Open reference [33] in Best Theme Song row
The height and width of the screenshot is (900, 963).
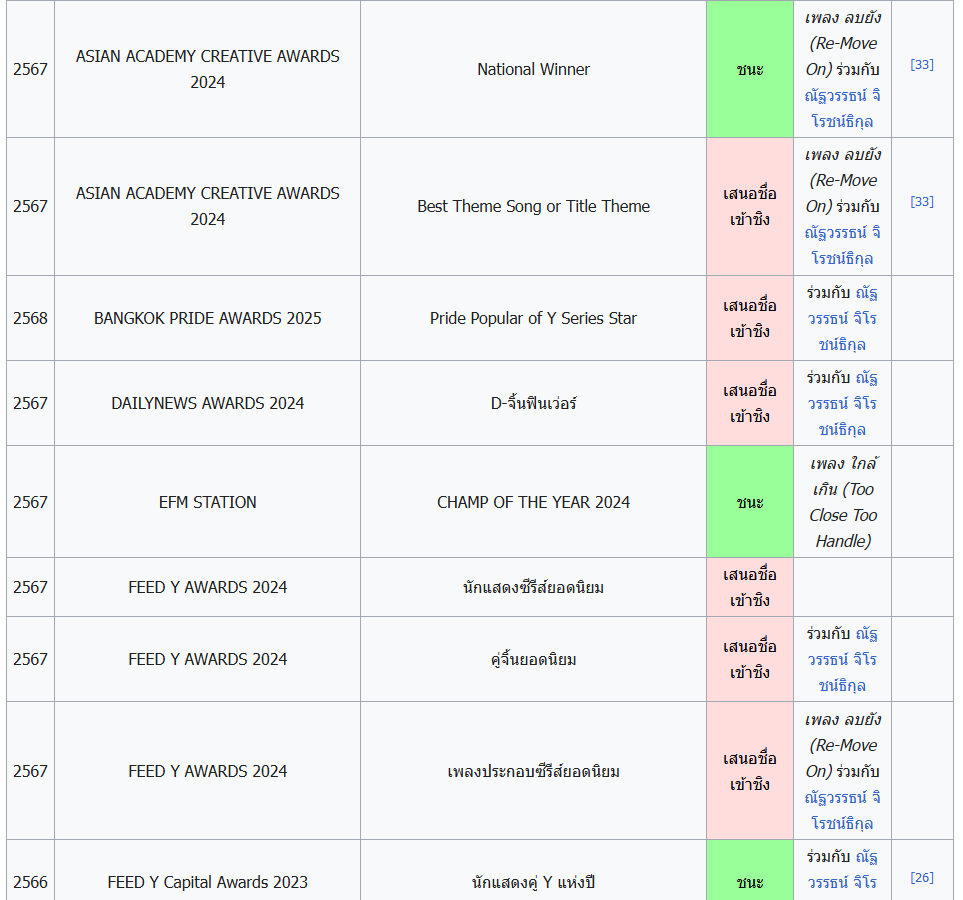point(922,202)
